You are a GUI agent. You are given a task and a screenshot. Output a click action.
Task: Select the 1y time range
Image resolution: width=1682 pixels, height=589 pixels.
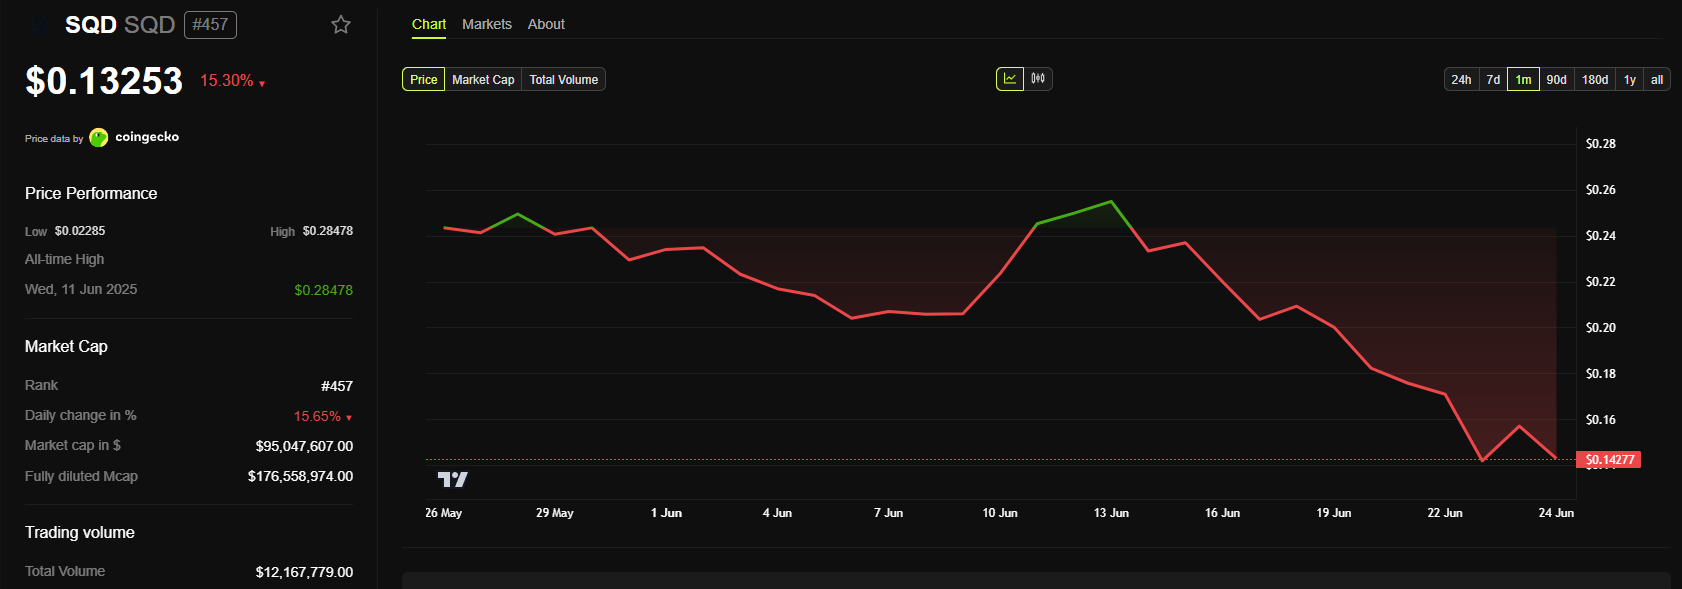1630,80
